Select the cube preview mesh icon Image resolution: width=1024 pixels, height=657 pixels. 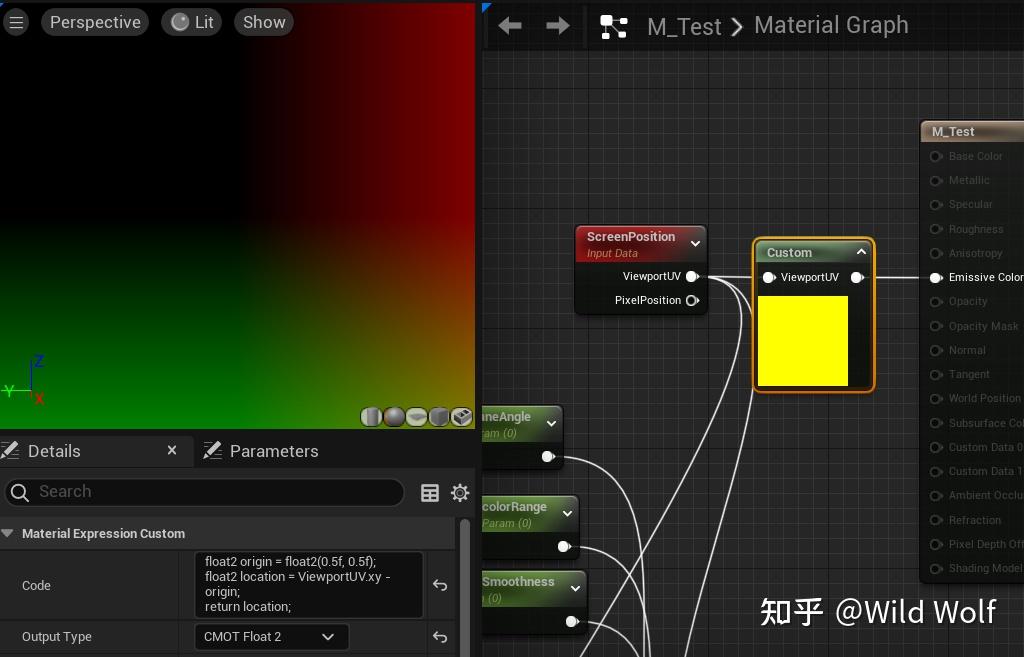pos(437,417)
